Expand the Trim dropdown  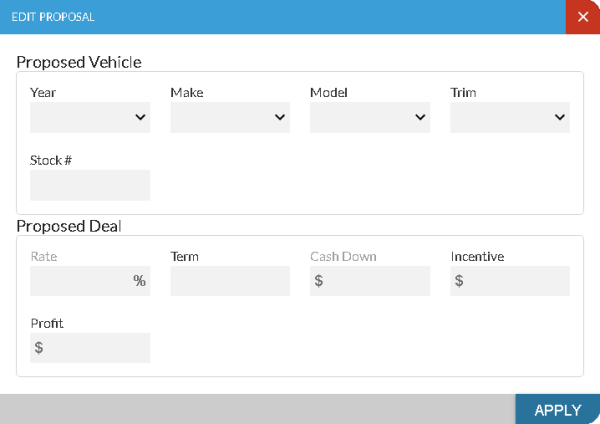tap(510, 118)
